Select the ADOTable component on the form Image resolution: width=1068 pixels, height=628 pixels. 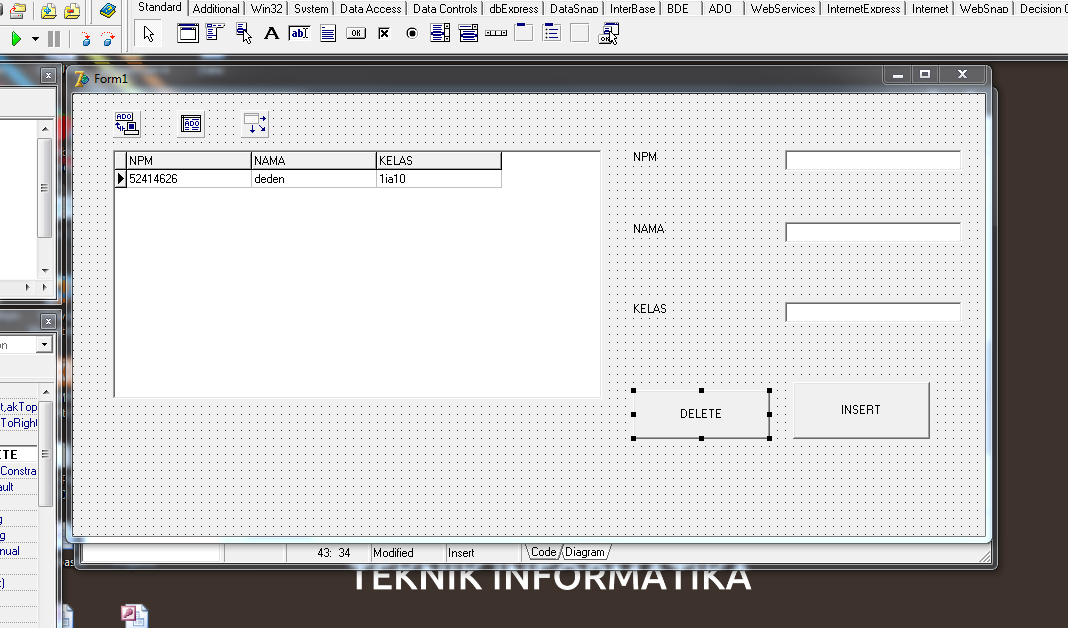[x=190, y=123]
